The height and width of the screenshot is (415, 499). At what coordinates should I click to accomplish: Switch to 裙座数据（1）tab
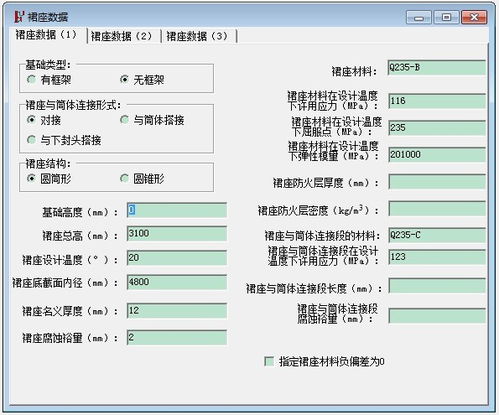[46, 35]
